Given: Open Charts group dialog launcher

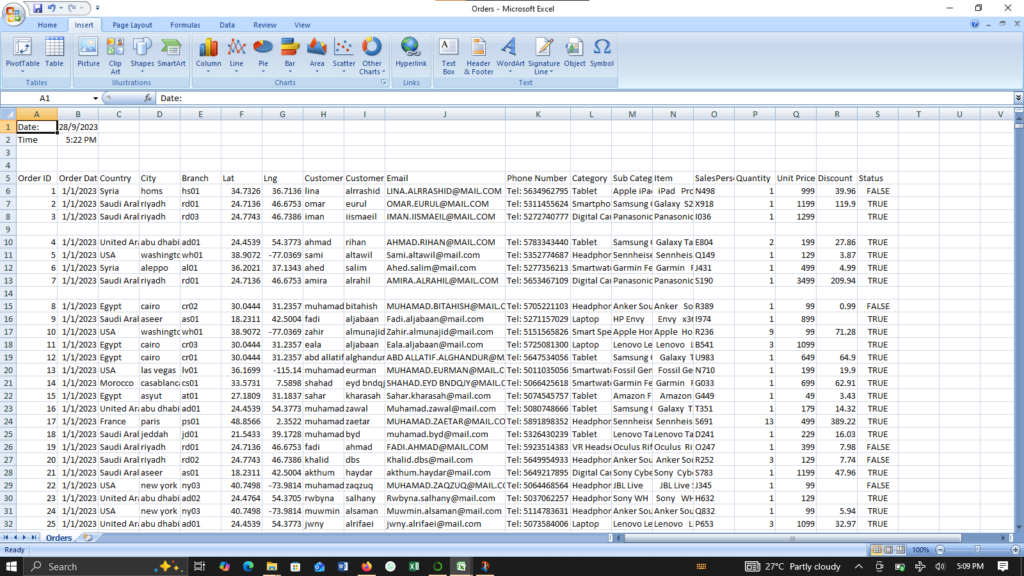Looking at the screenshot, I should click(383, 82).
